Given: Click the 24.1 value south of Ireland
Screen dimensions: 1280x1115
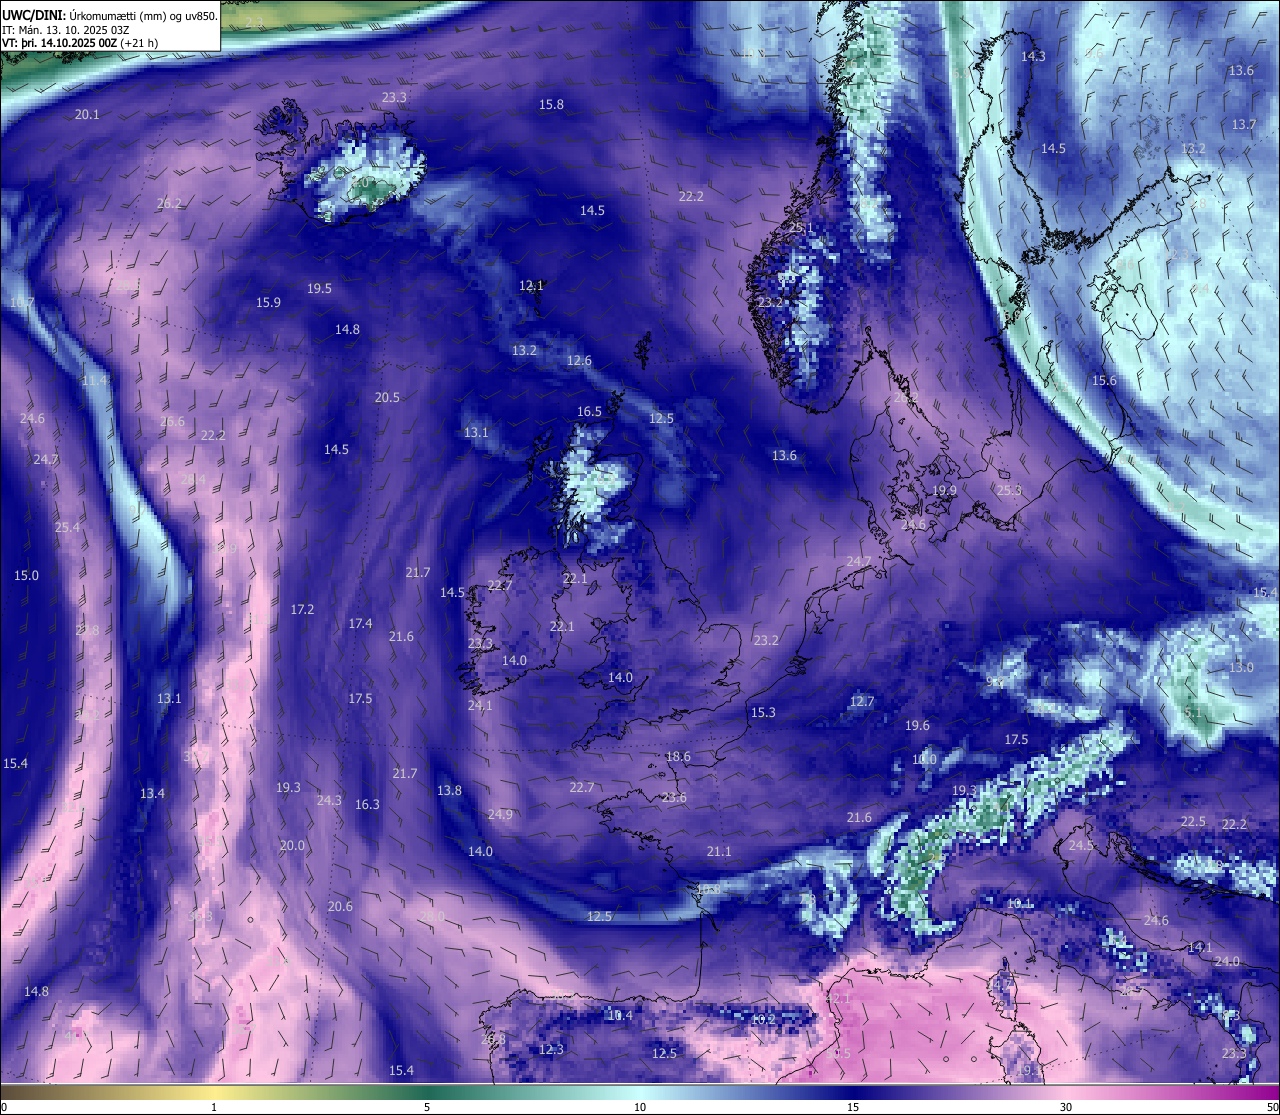Looking at the screenshot, I should (x=480, y=706).
